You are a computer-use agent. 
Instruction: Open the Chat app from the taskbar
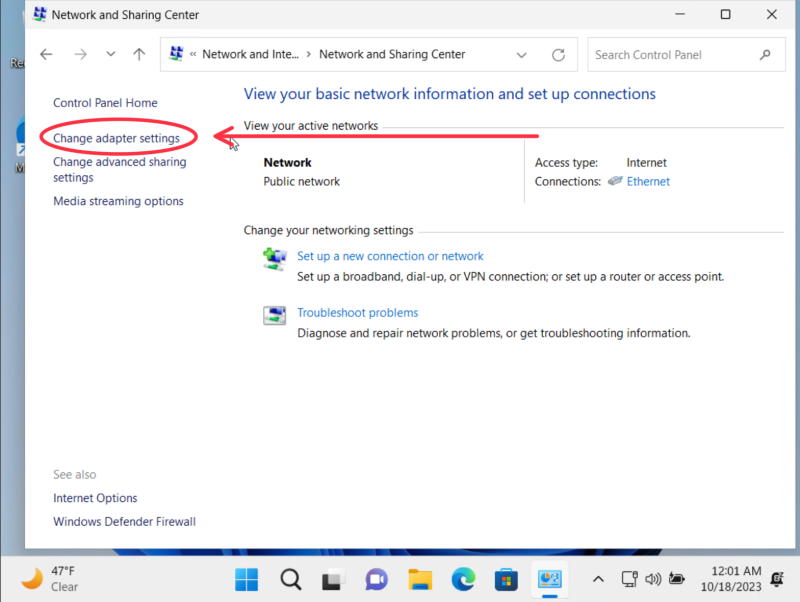click(x=375, y=579)
